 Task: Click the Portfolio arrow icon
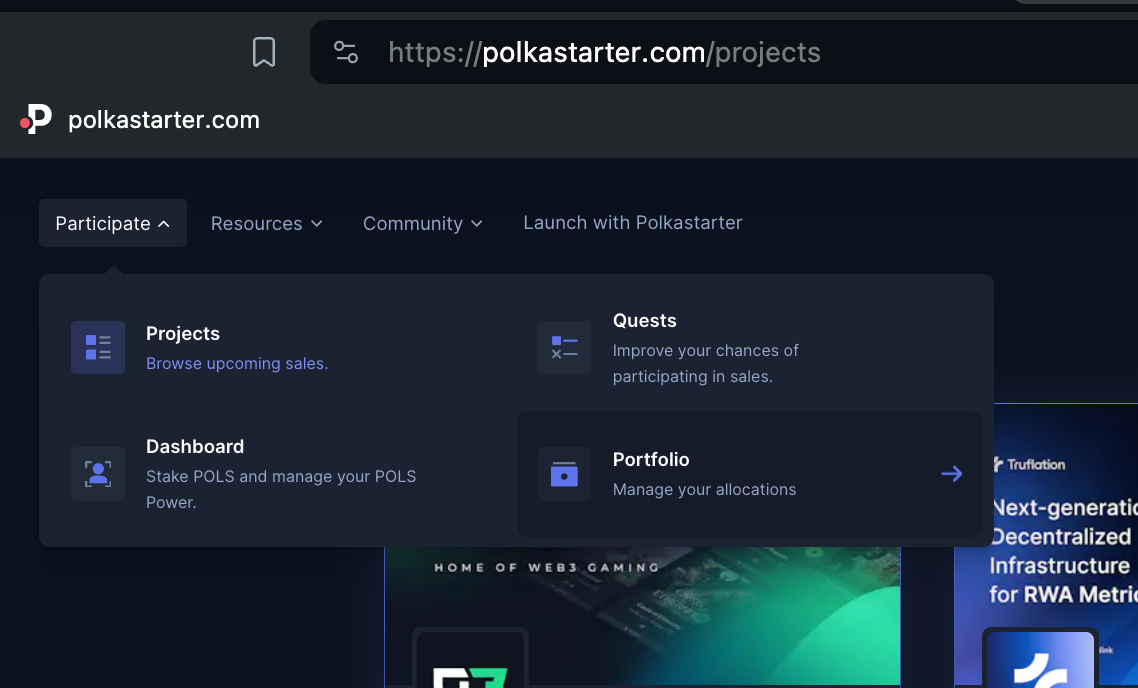951,474
